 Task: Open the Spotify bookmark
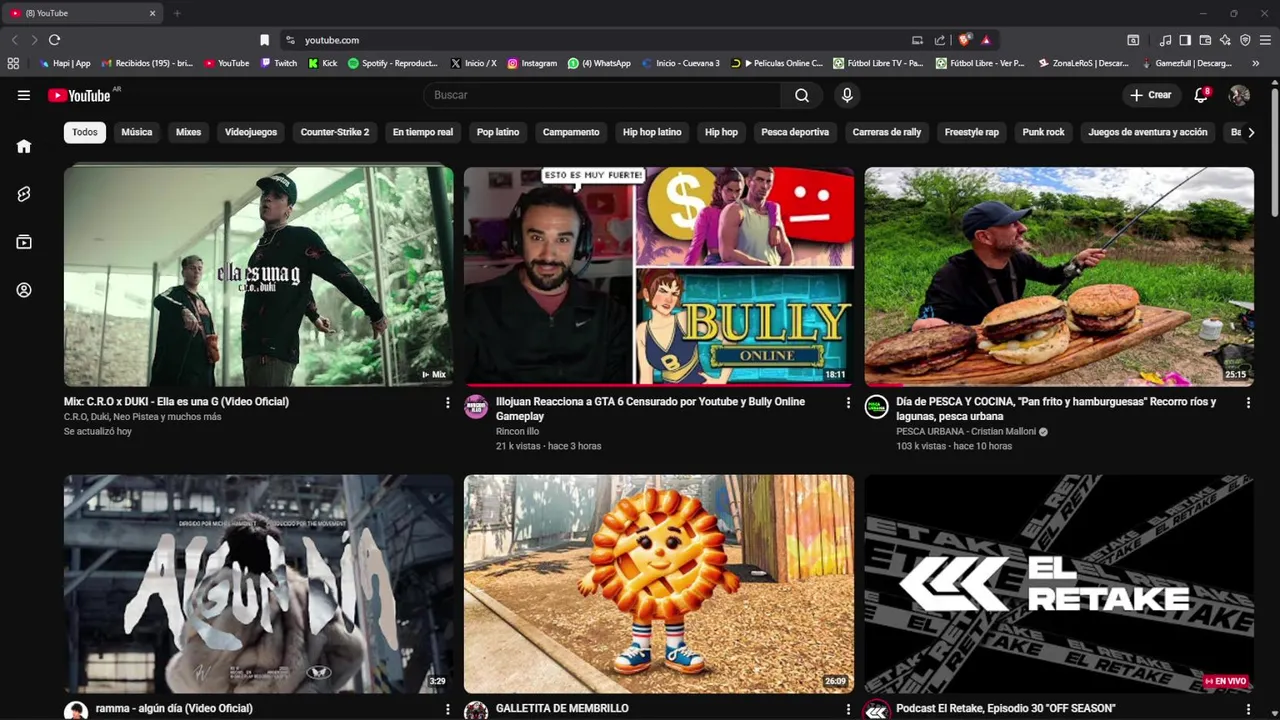[393, 63]
